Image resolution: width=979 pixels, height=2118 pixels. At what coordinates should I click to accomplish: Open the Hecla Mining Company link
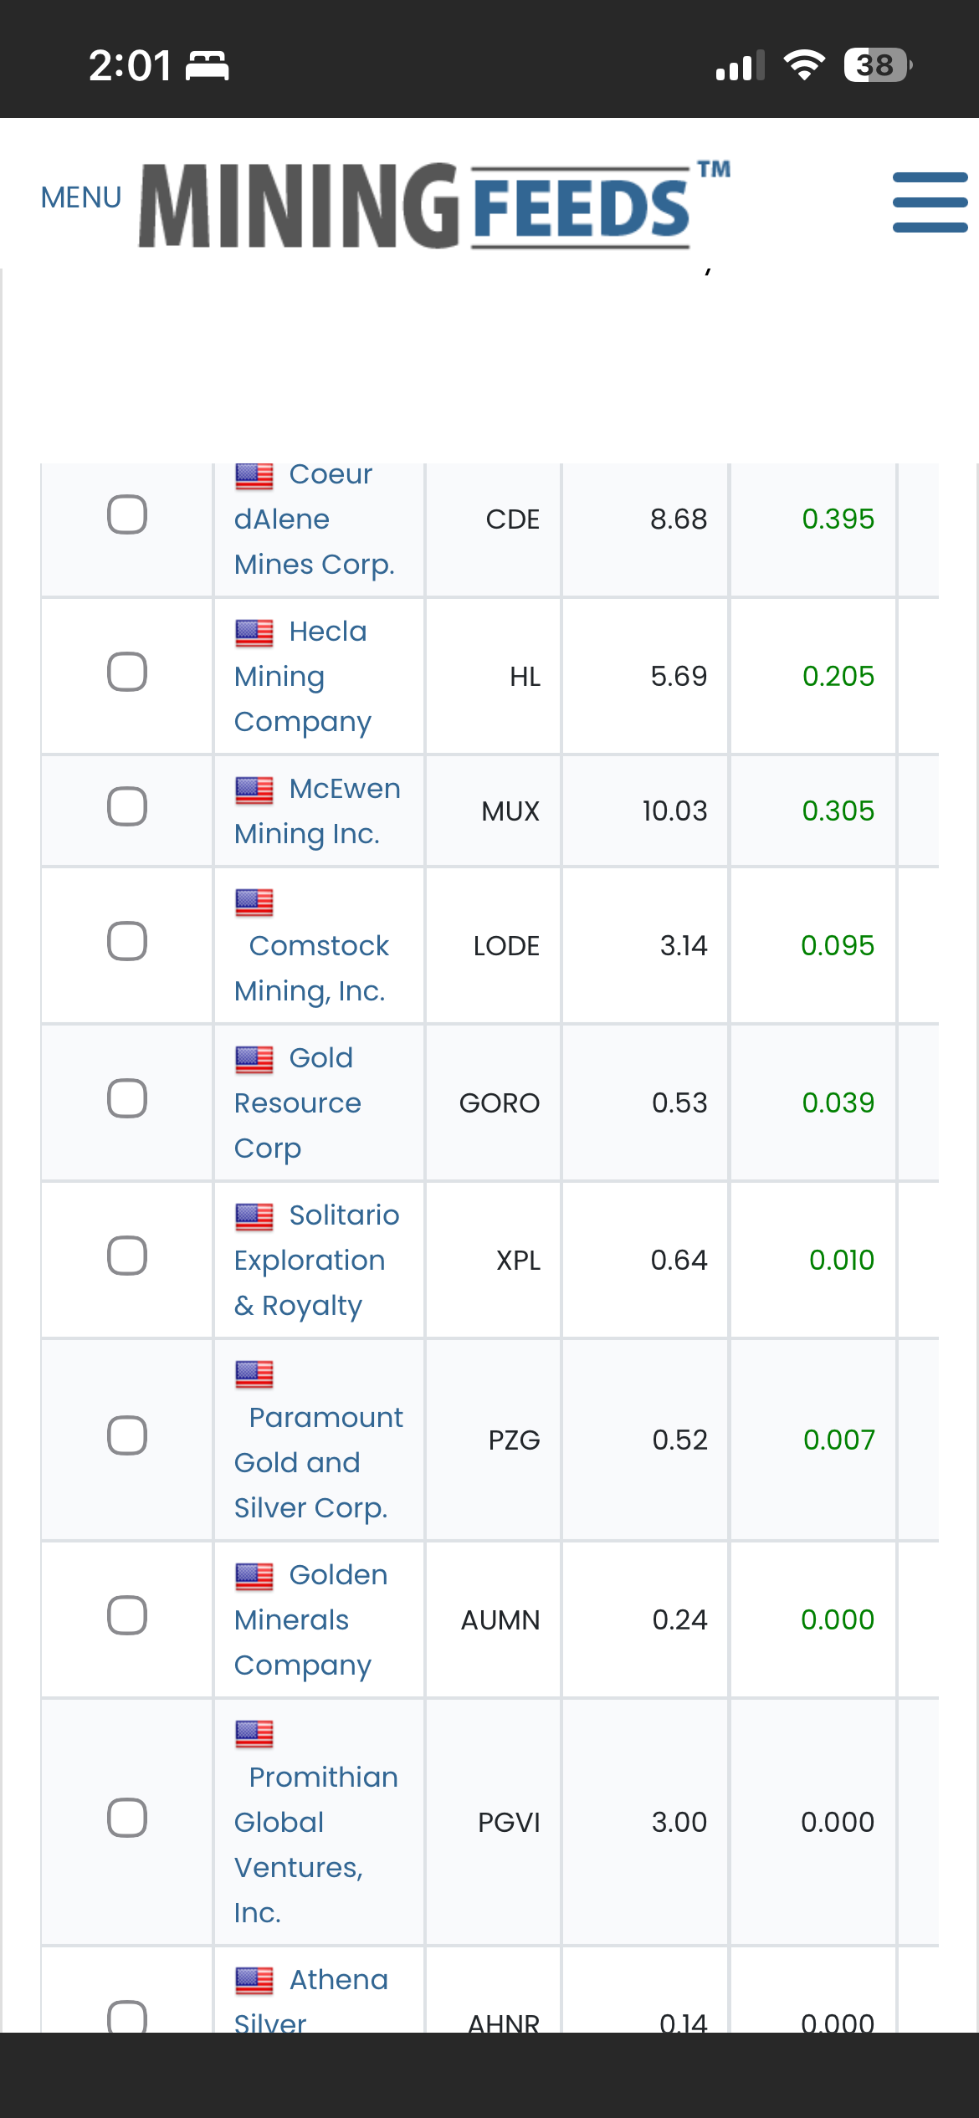point(302,677)
